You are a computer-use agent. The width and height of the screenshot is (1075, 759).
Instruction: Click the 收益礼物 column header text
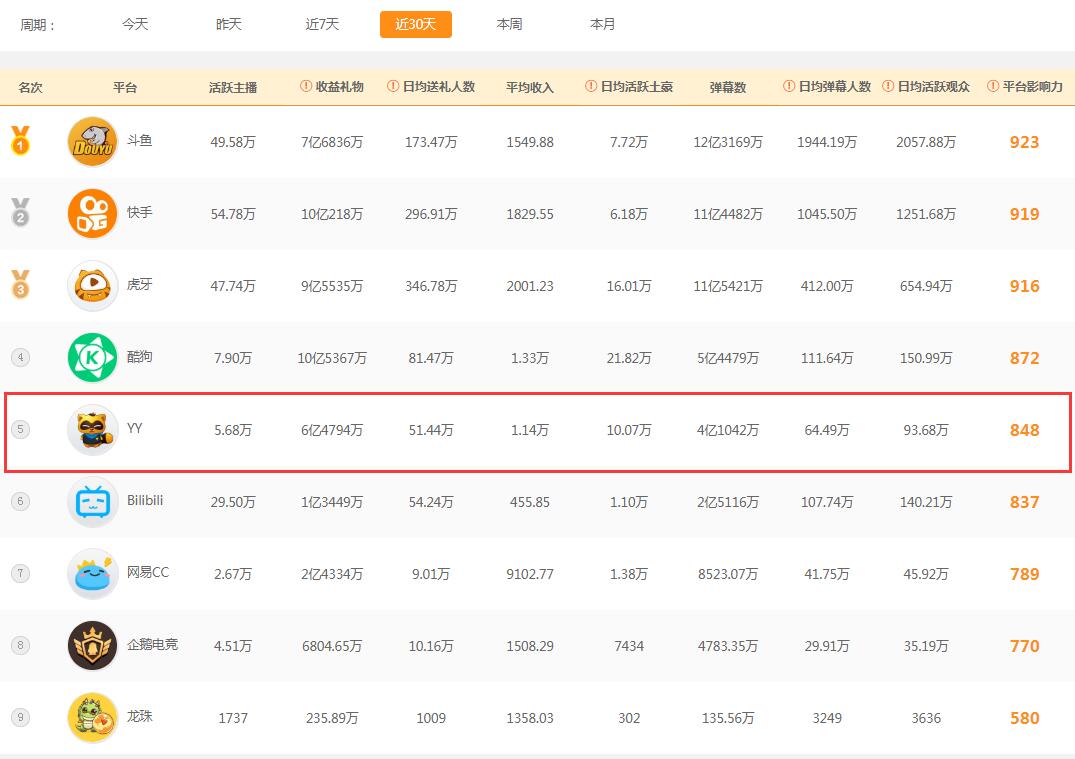point(339,87)
